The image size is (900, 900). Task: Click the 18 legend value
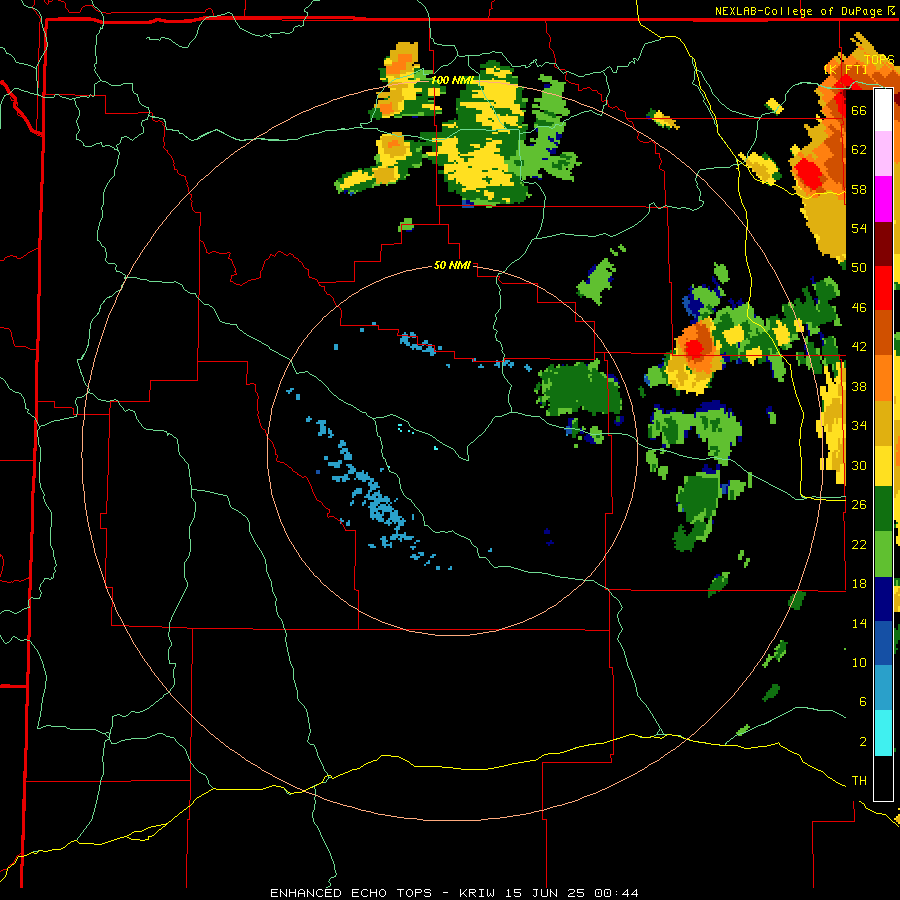point(859,584)
